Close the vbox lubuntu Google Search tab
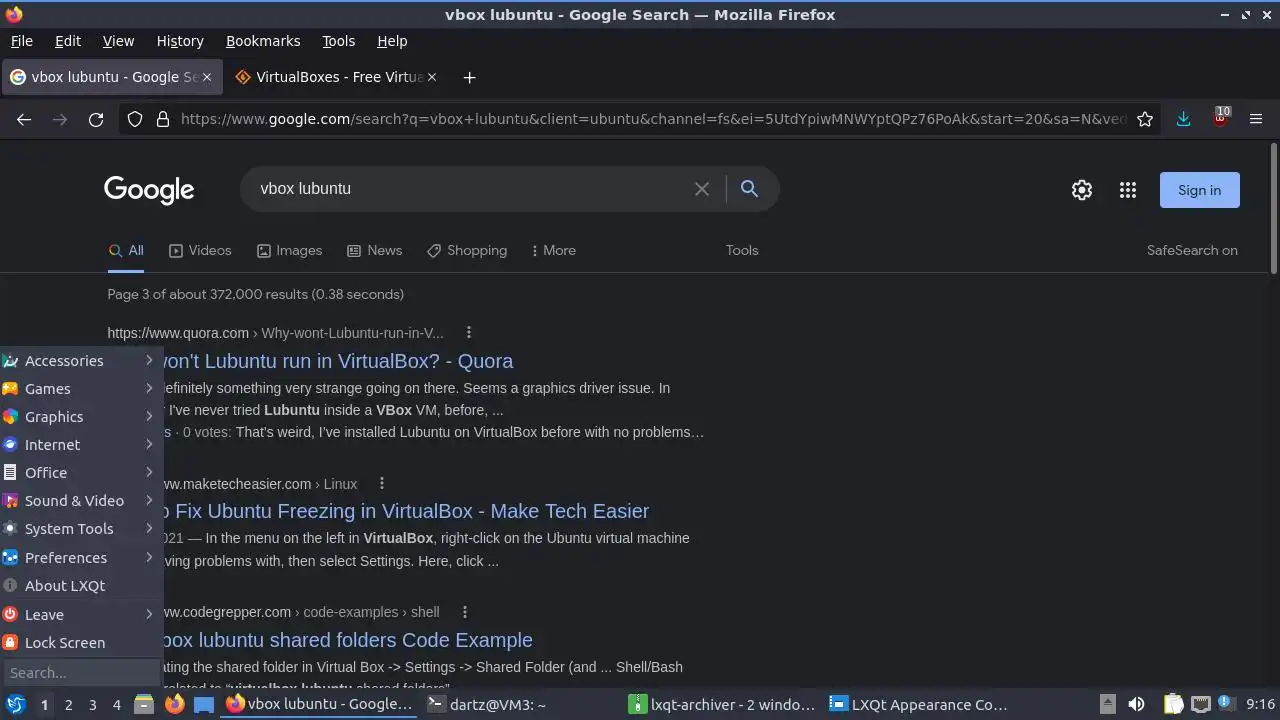Image resolution: width=1280 pixels, height=720 pixels. coord(207,77)
